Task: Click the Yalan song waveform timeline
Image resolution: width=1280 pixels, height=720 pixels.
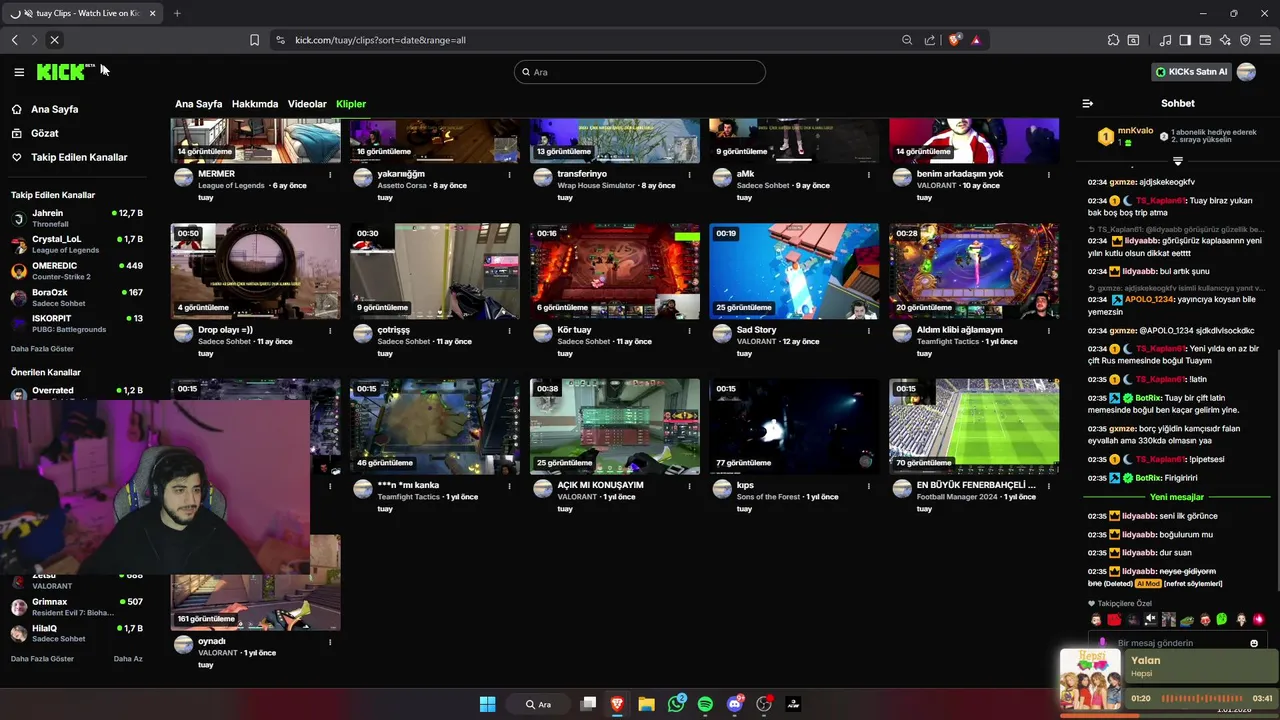Action: click(1200, 698)
